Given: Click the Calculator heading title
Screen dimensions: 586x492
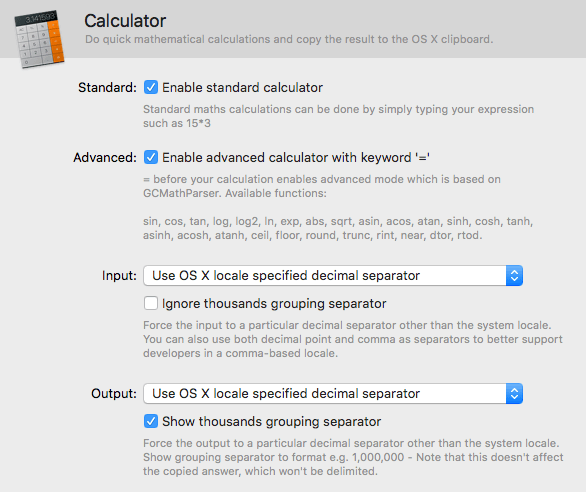Looking at the screenshot, I should tap(125, 21).
